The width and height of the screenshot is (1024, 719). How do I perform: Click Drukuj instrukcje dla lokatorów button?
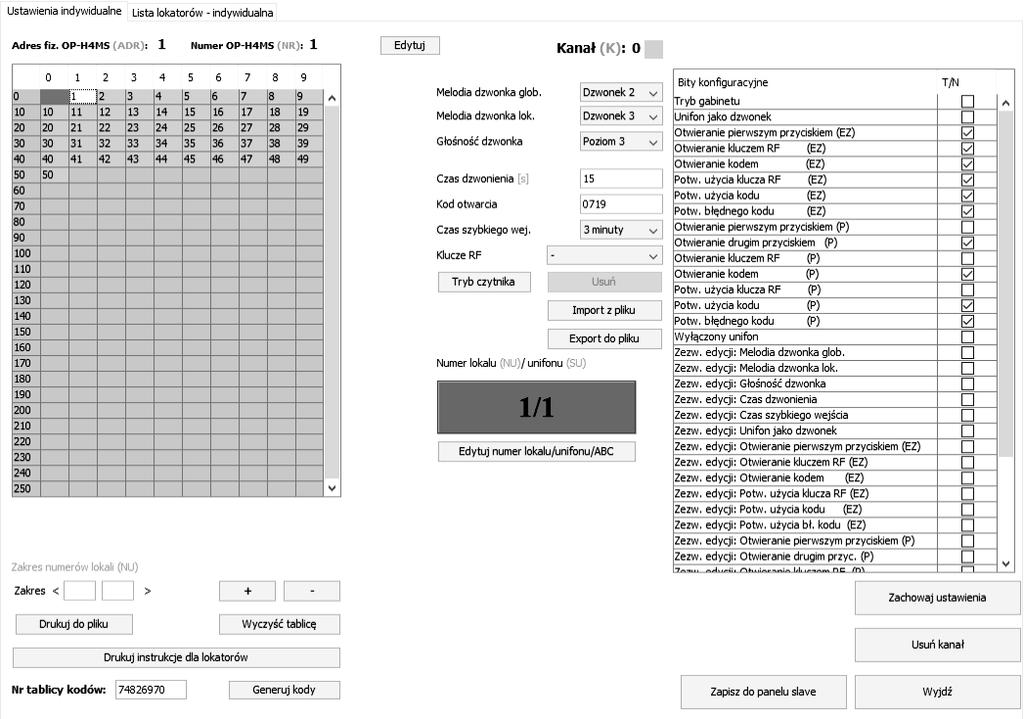tap(176, 658)
